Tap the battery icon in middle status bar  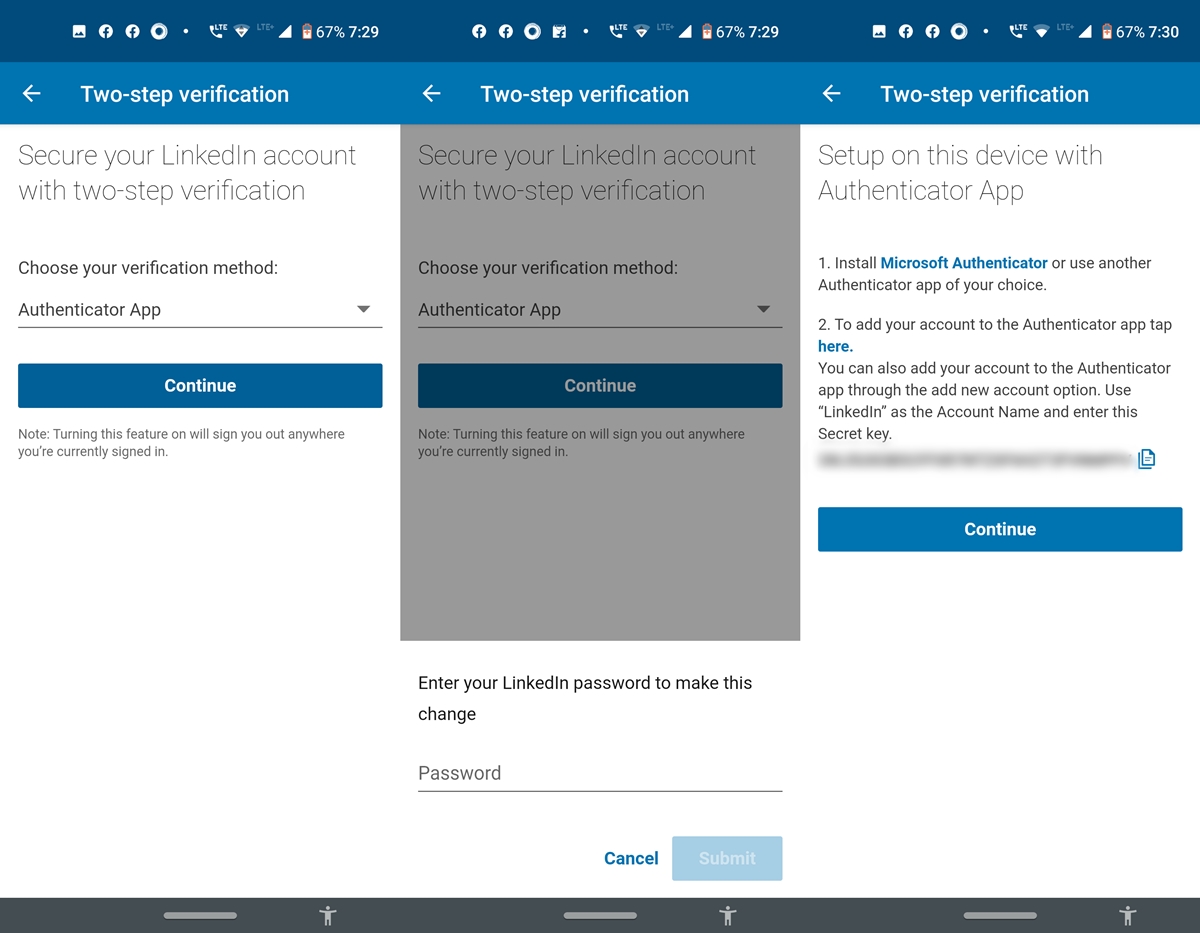pyautogui.click(x=707, y=32)
